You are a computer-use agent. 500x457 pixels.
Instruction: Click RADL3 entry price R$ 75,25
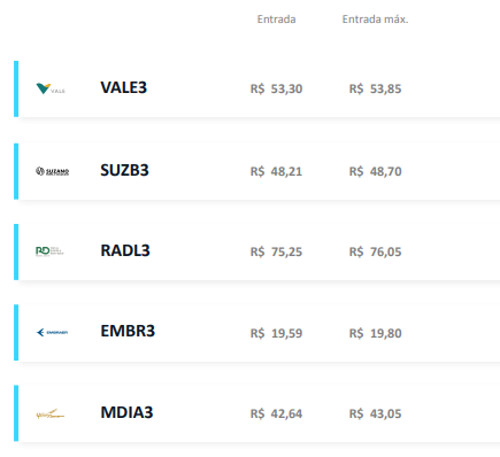tap(276, 252)
